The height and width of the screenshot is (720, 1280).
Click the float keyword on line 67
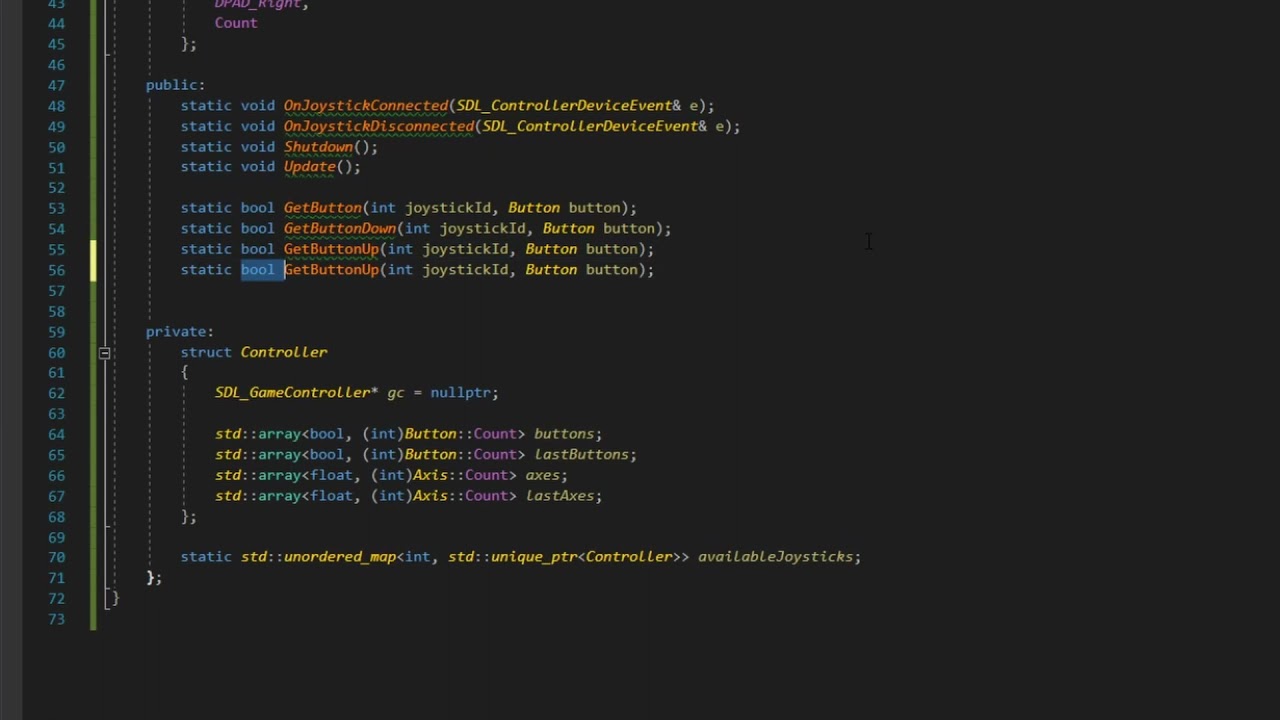coord(331,496)
